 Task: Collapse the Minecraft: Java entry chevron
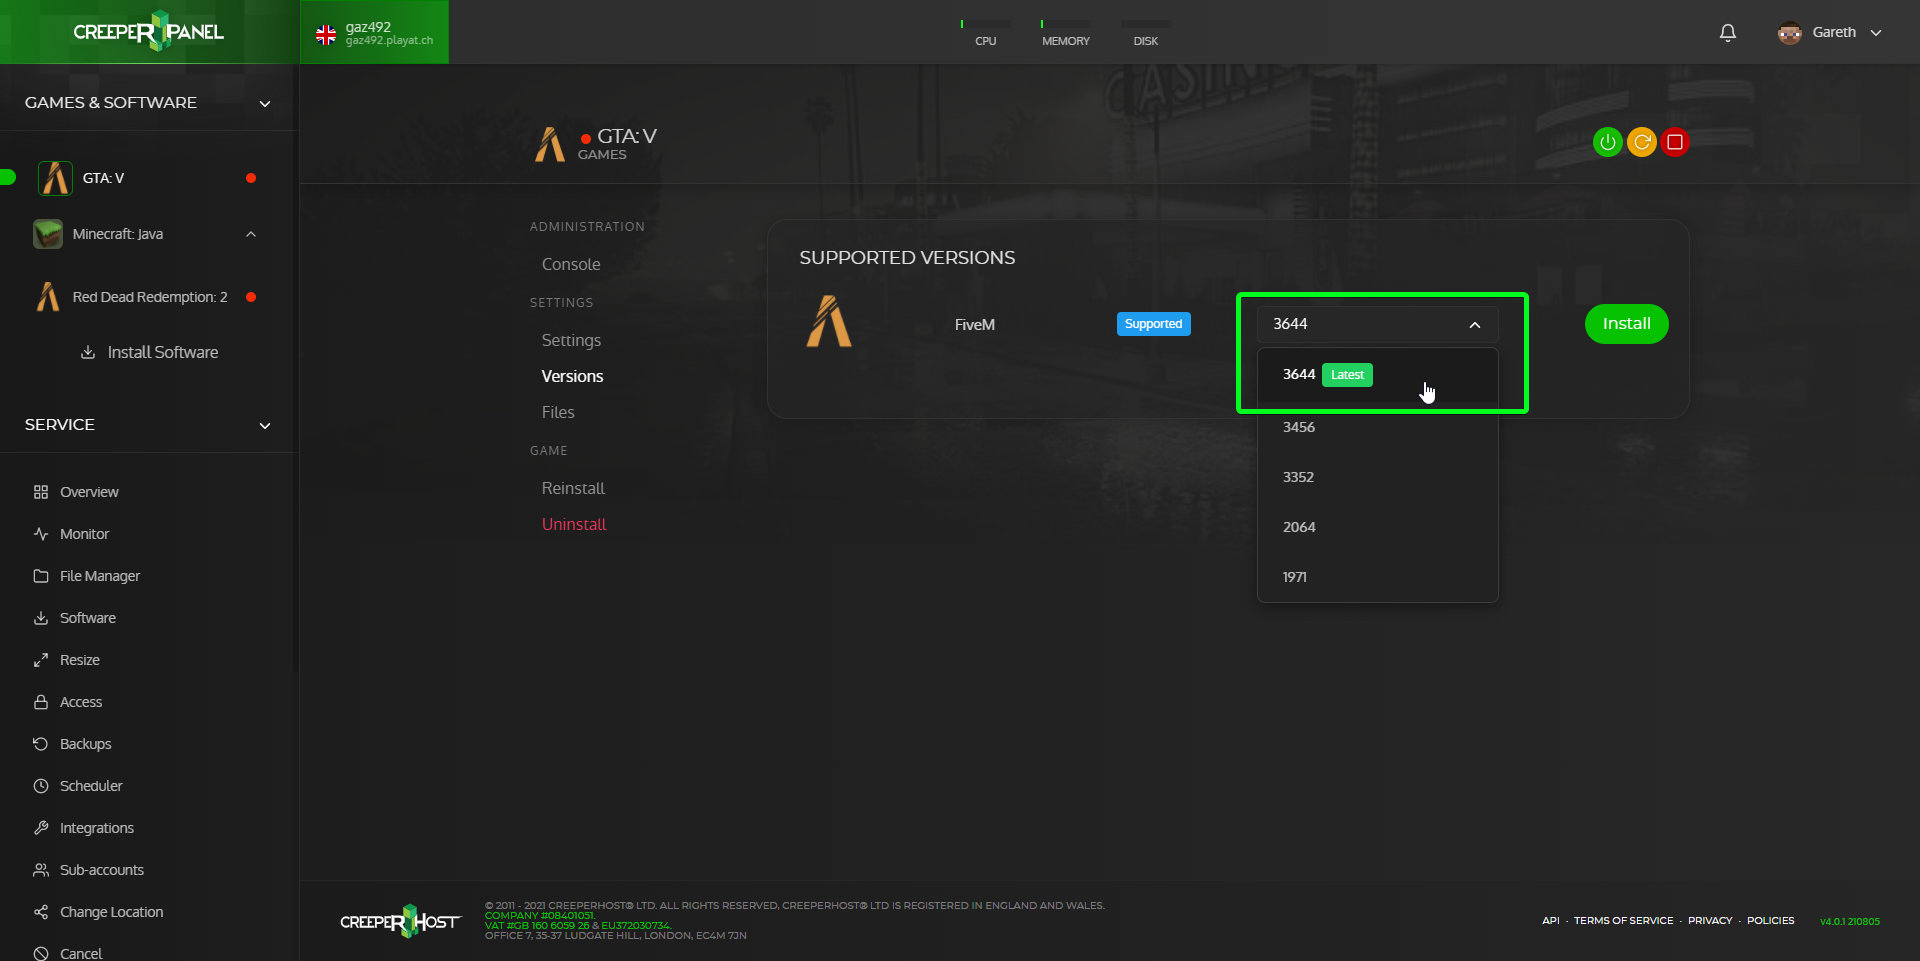click(251, 234)
